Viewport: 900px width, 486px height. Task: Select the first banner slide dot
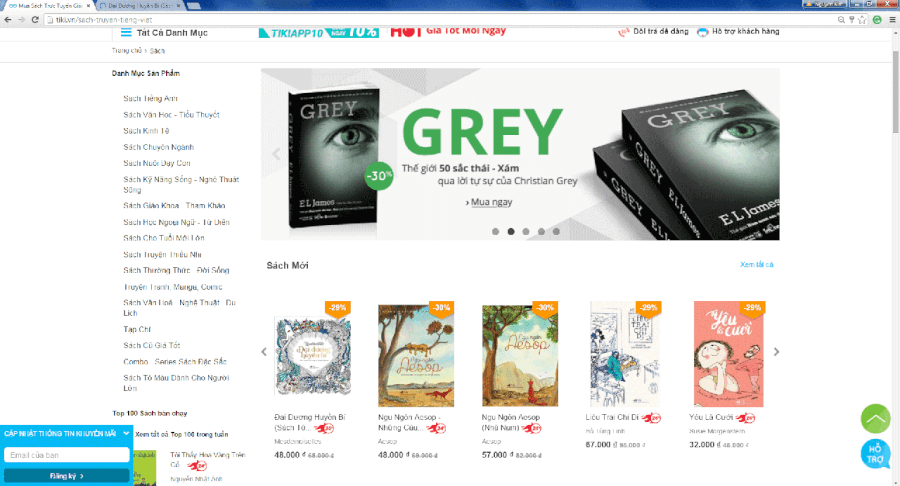click(x=495, y=232)
